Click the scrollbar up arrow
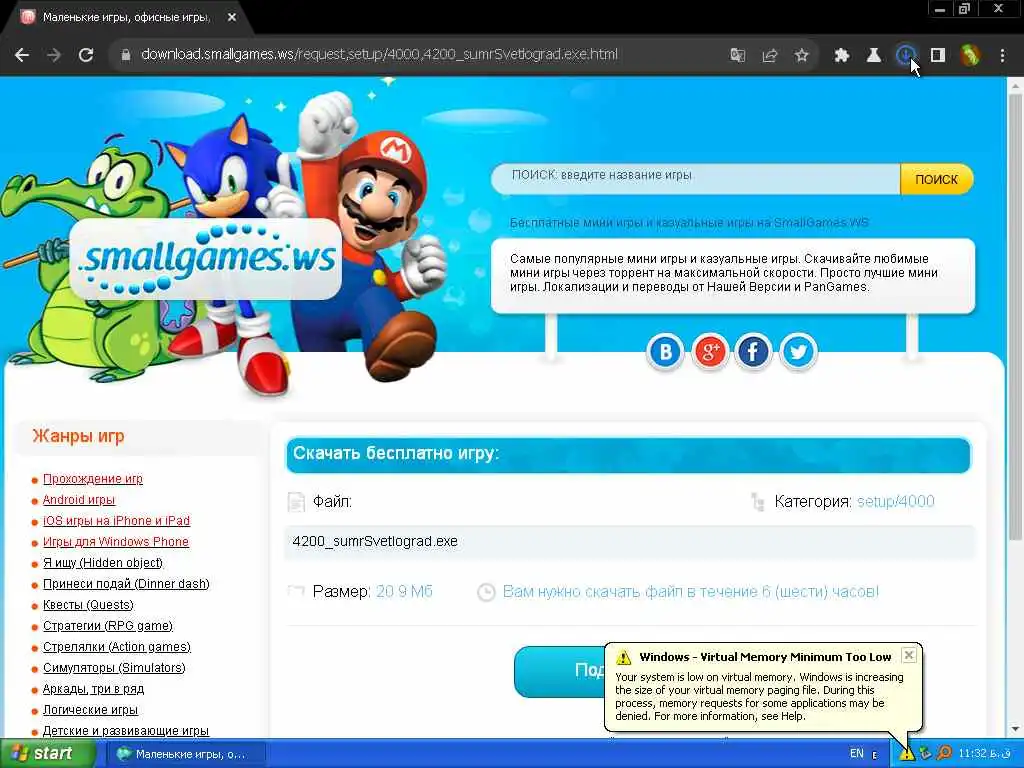 [x=1015, y=86]
